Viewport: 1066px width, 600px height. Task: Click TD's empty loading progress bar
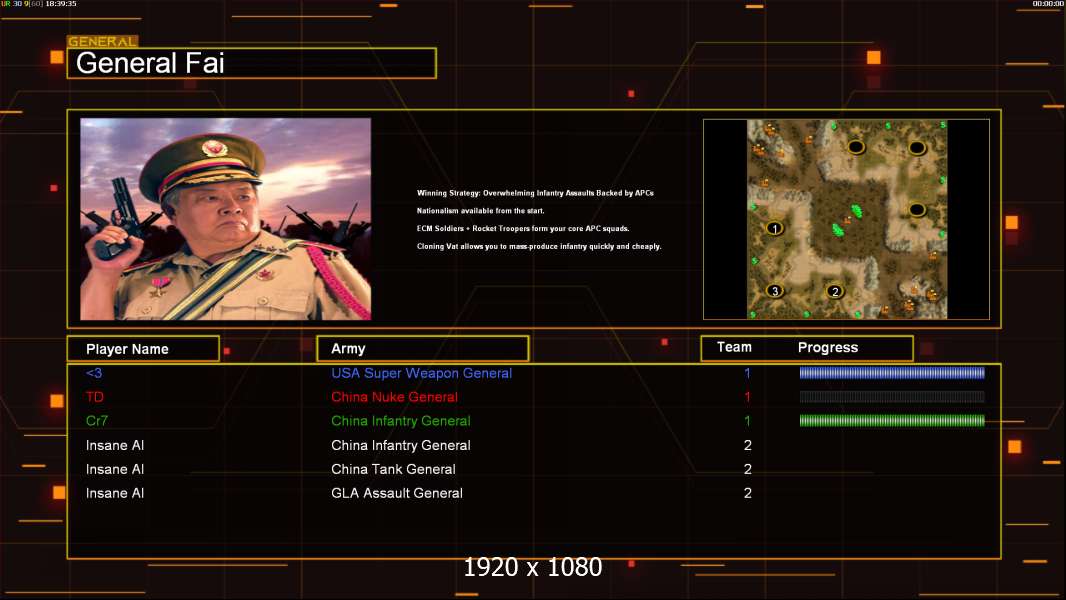891,397
